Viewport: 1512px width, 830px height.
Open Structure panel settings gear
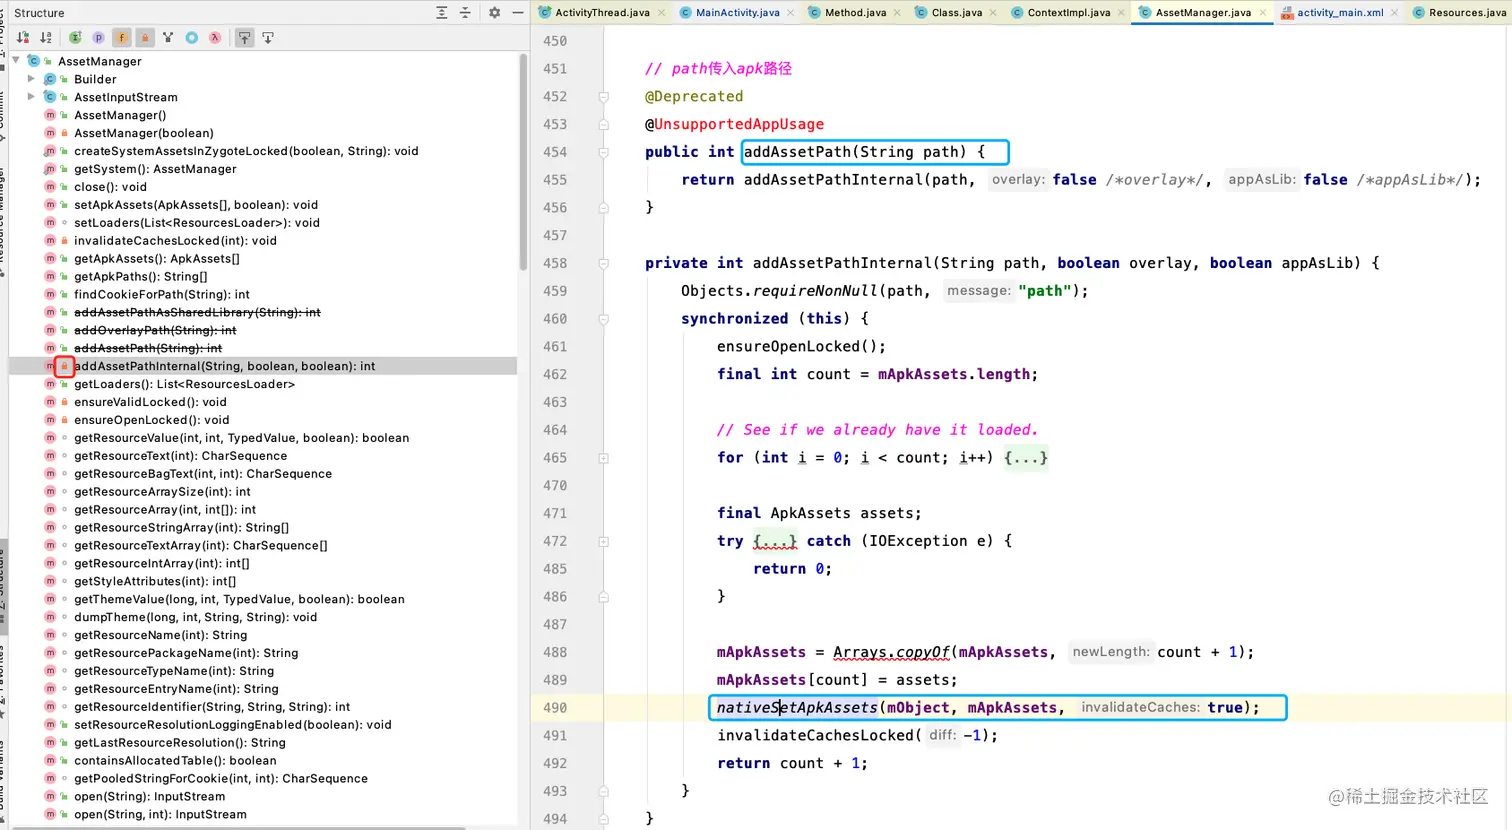tap(494, 12)
